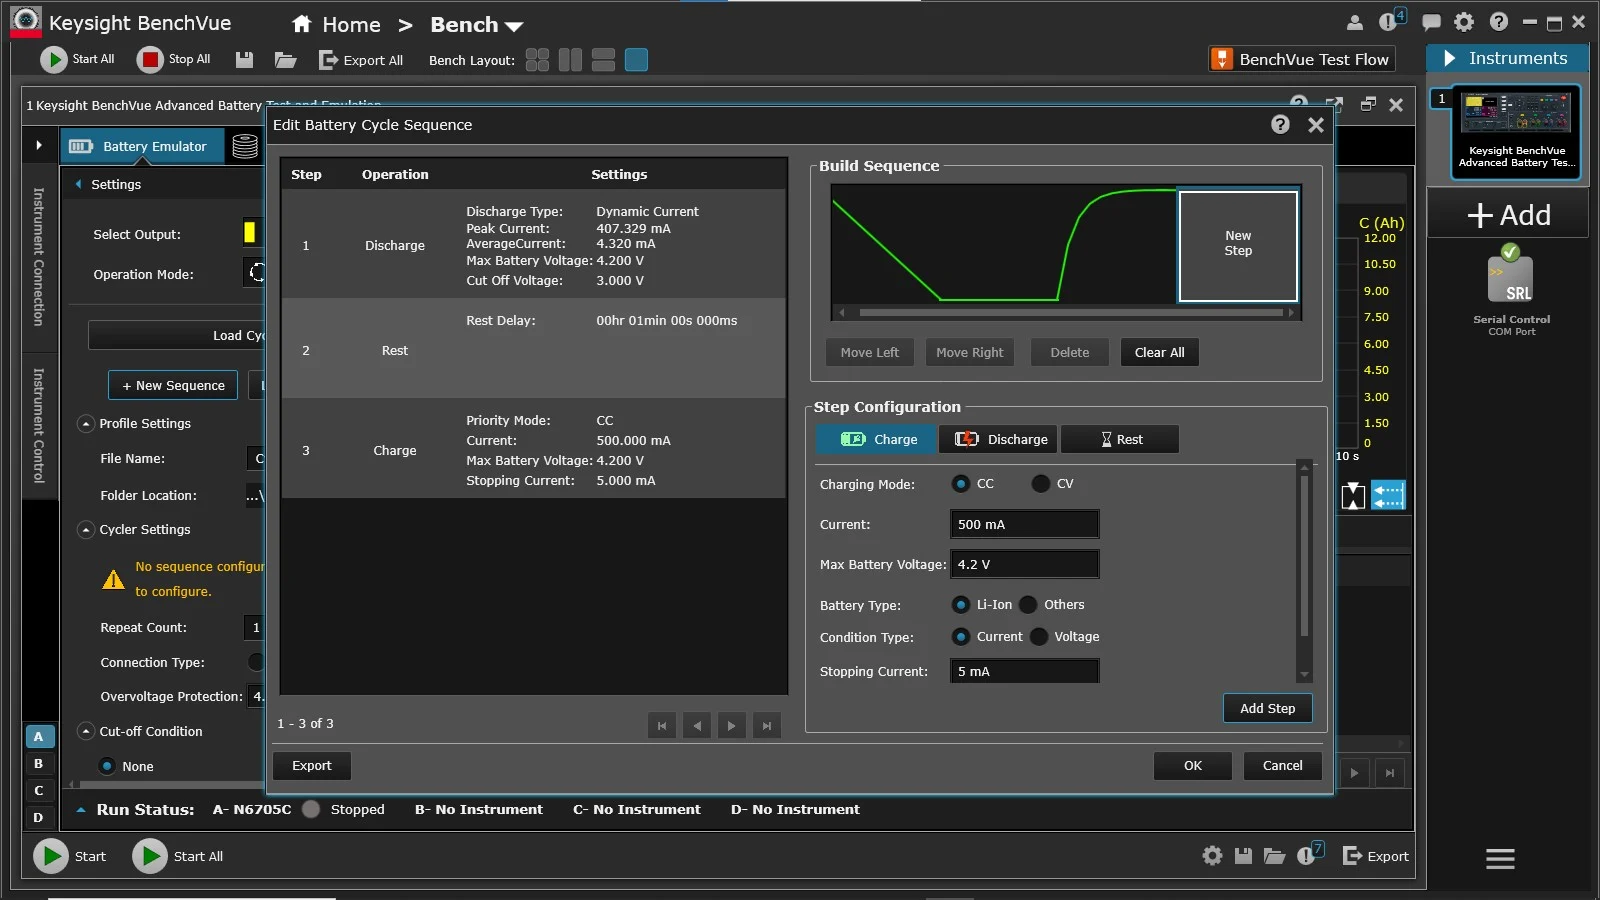Select the Discharge row in step table
This screenshot has height=900, width=1600.
coord(533,245)
